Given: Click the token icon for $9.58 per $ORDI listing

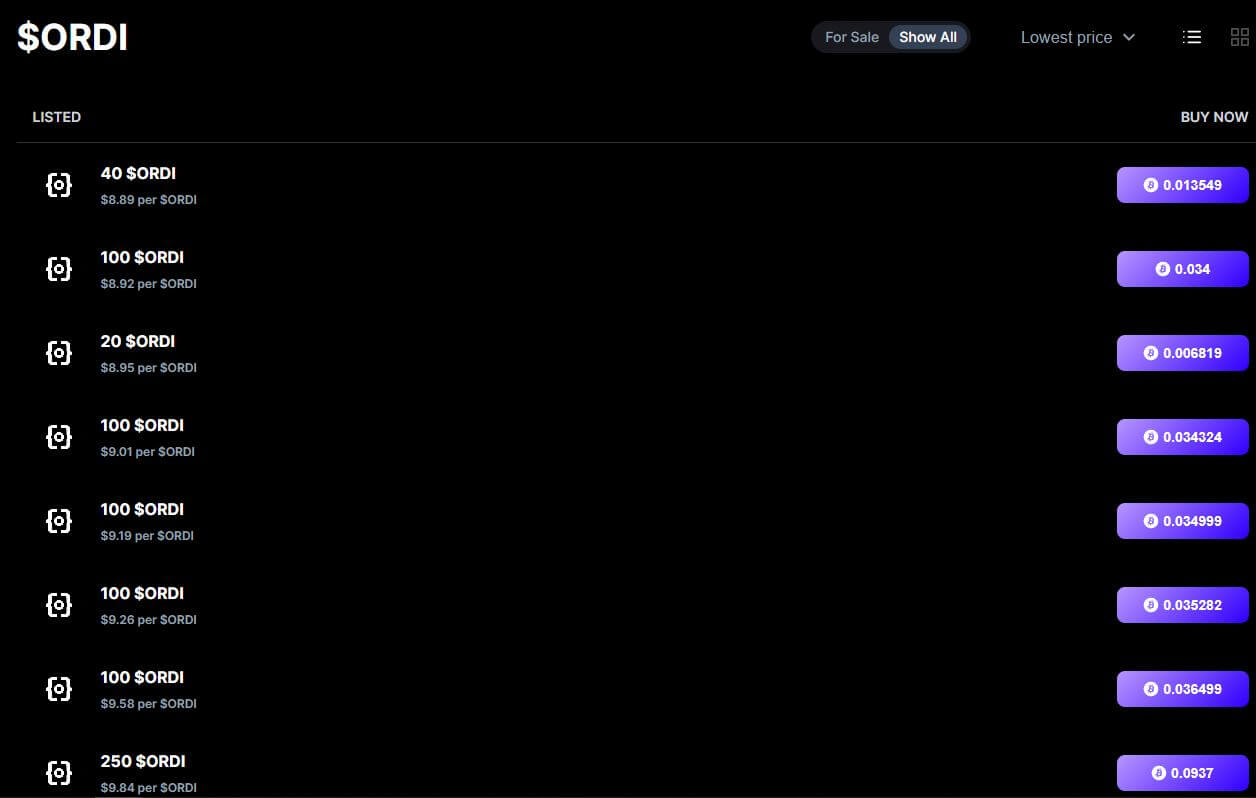Looking at the screenshot, I should coord(59,689).
